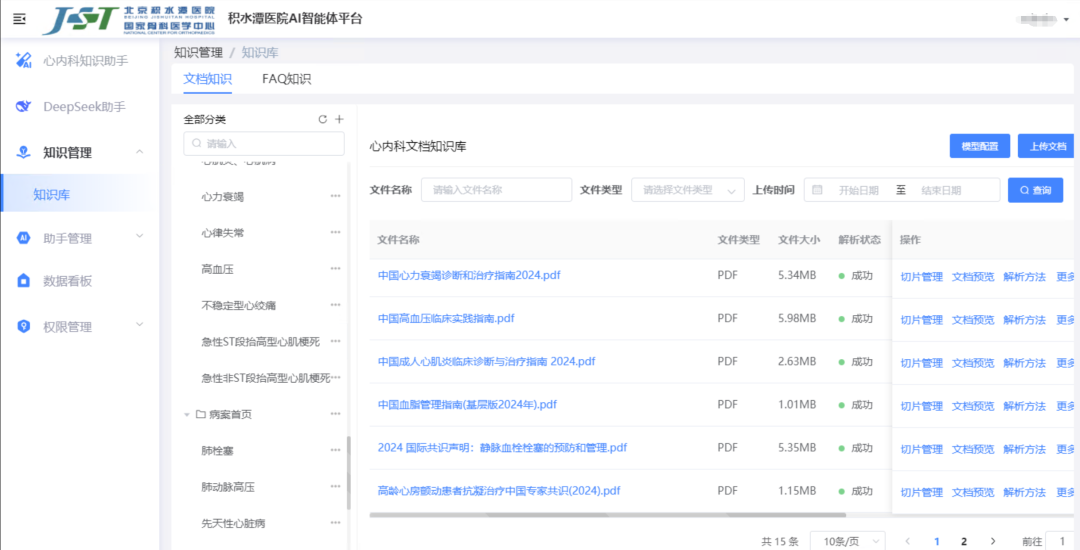
Task: Open more options for 不稳定型心绞痛
Action: point(335,305)
